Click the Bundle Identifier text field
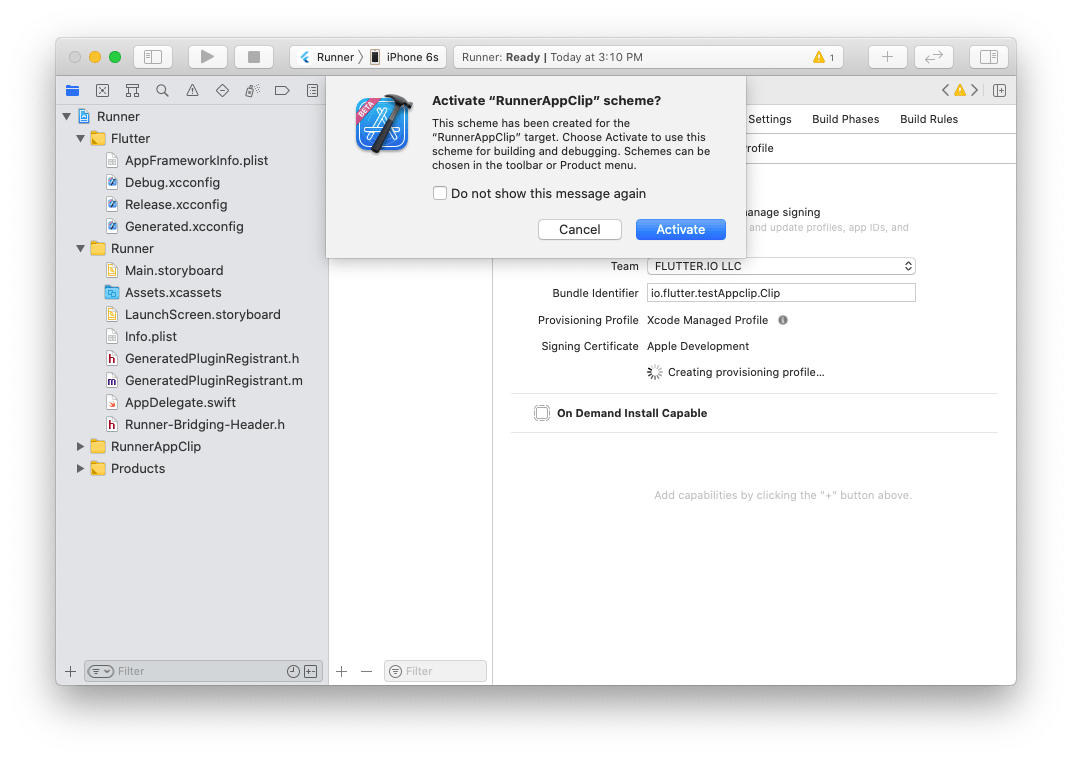The image size is (1072, 759). coord(780,292)
